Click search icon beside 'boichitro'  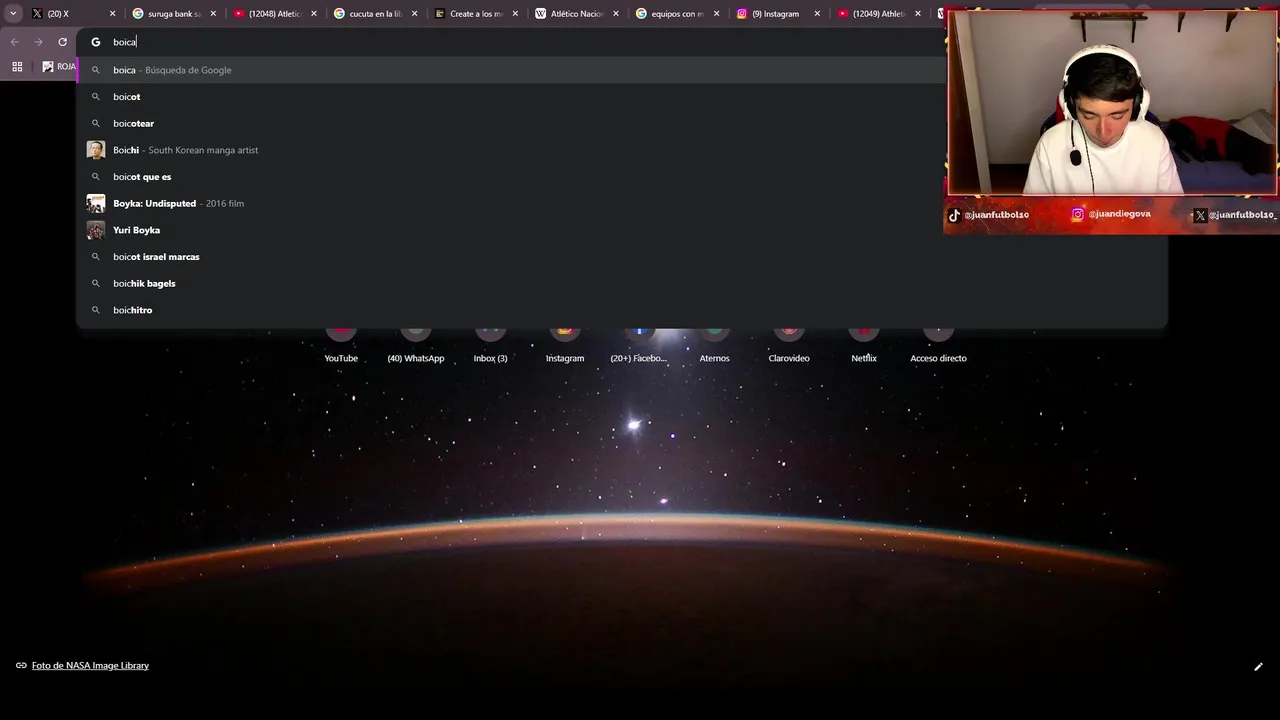[96, 310]
